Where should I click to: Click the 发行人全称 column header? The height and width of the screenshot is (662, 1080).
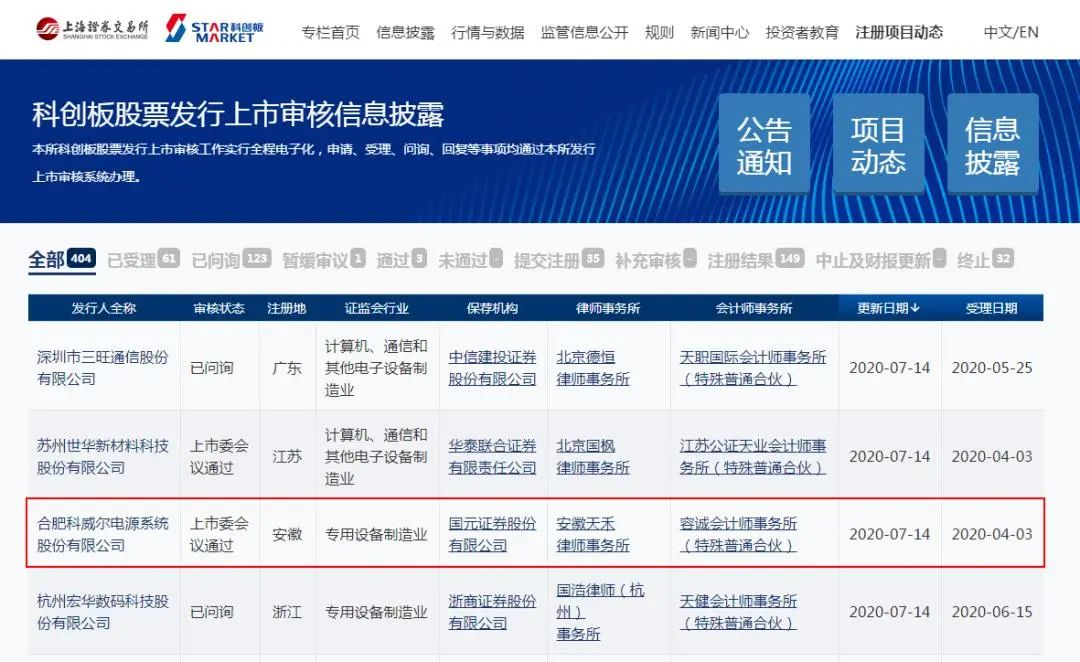pos(104,308)
